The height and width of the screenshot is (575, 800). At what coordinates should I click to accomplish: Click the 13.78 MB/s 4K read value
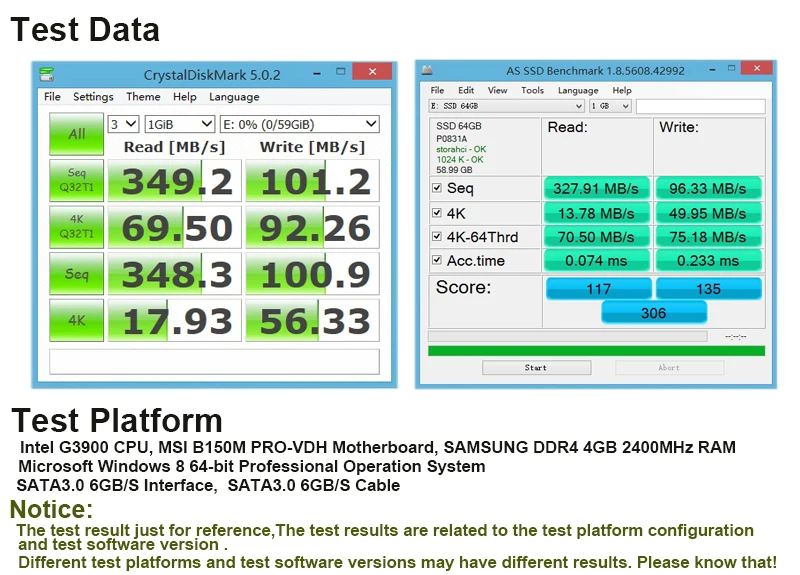pos(596,213)
